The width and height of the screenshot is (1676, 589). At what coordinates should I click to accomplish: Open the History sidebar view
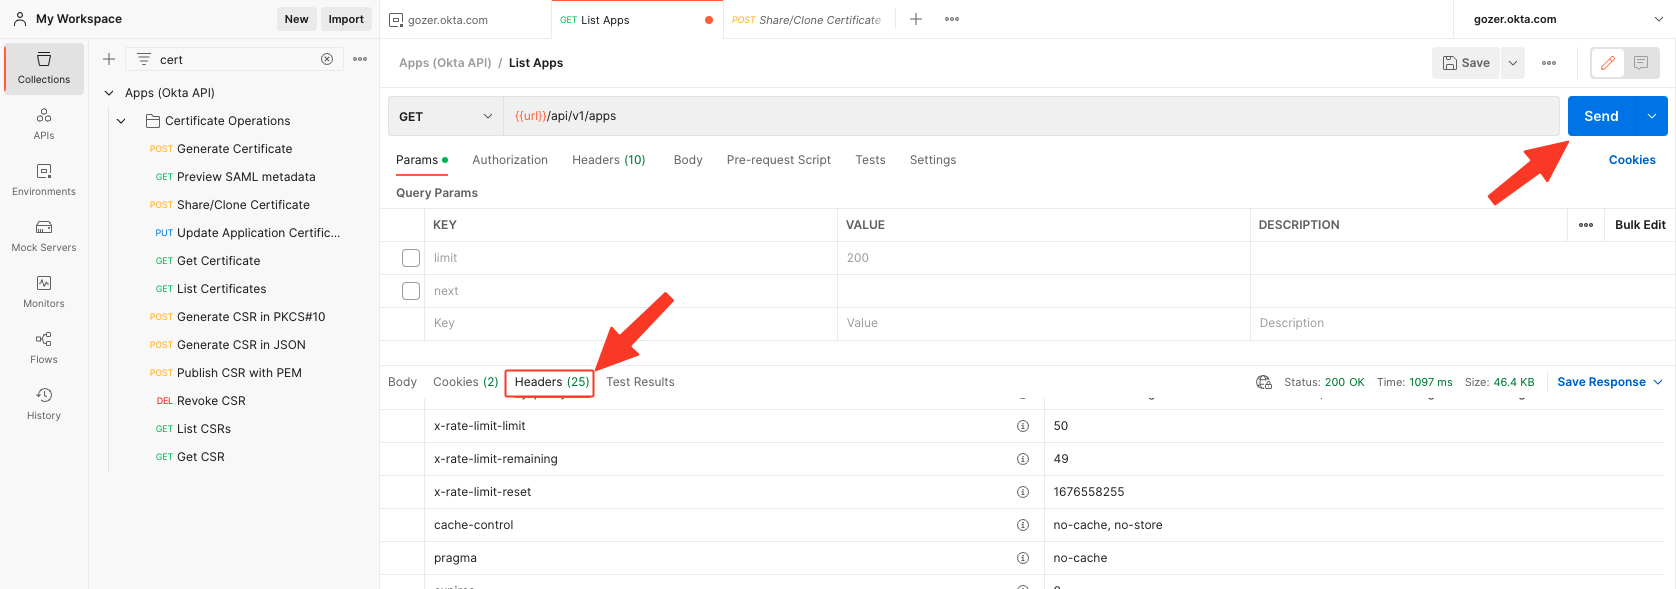[44, 404]
